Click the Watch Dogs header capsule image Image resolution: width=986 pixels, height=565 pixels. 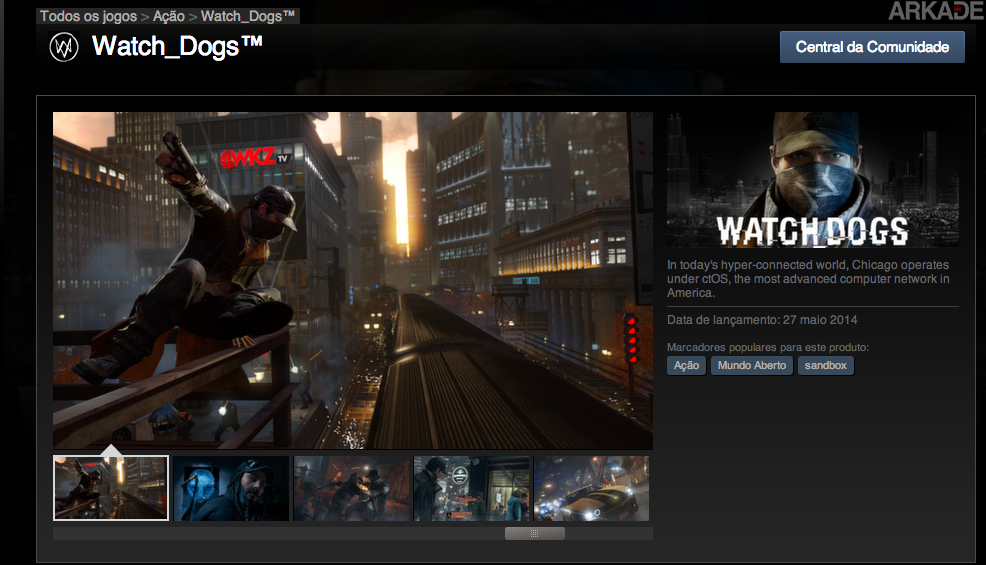pos(813,180)
